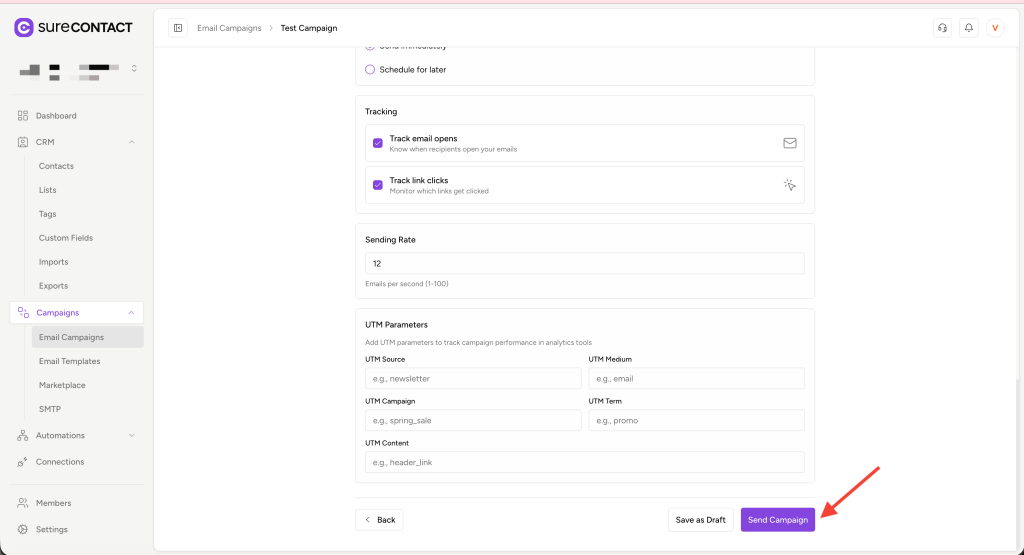Open Connections in the sidebar
Screen dimensions: 1024x555
pyautogui.click(x=60, y=462)
